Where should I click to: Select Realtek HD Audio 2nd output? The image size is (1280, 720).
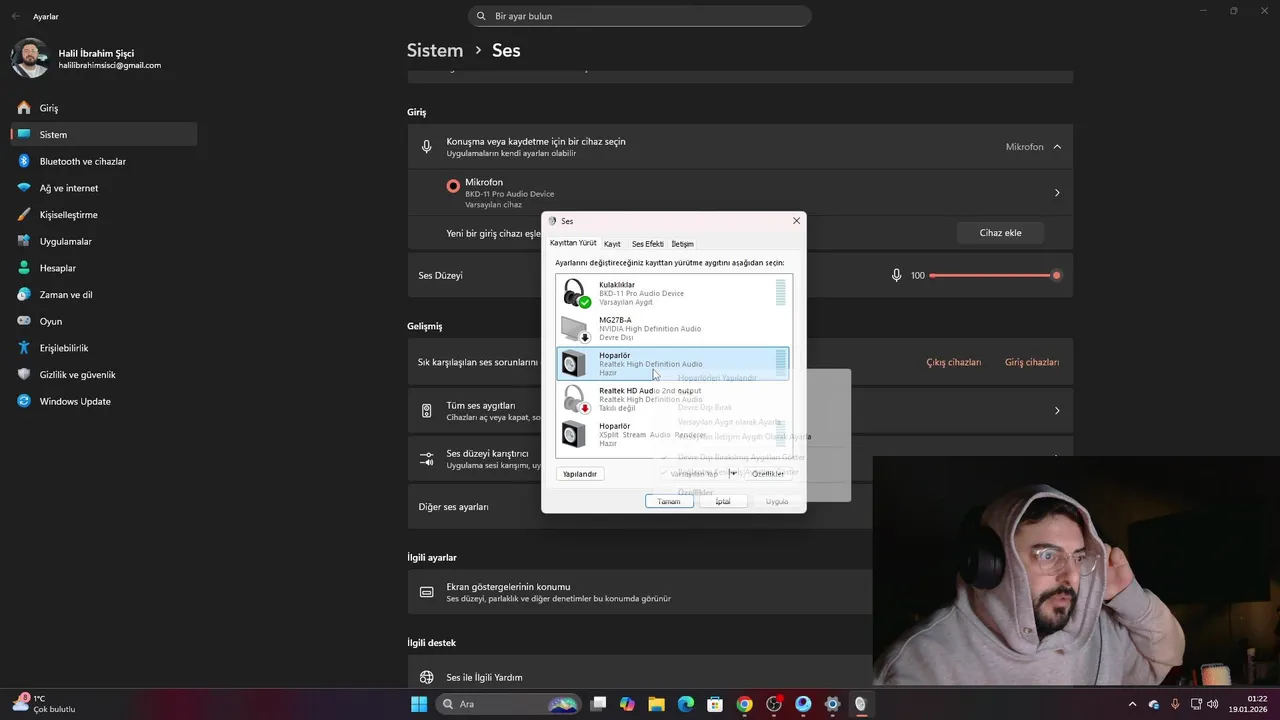point(672,399)
